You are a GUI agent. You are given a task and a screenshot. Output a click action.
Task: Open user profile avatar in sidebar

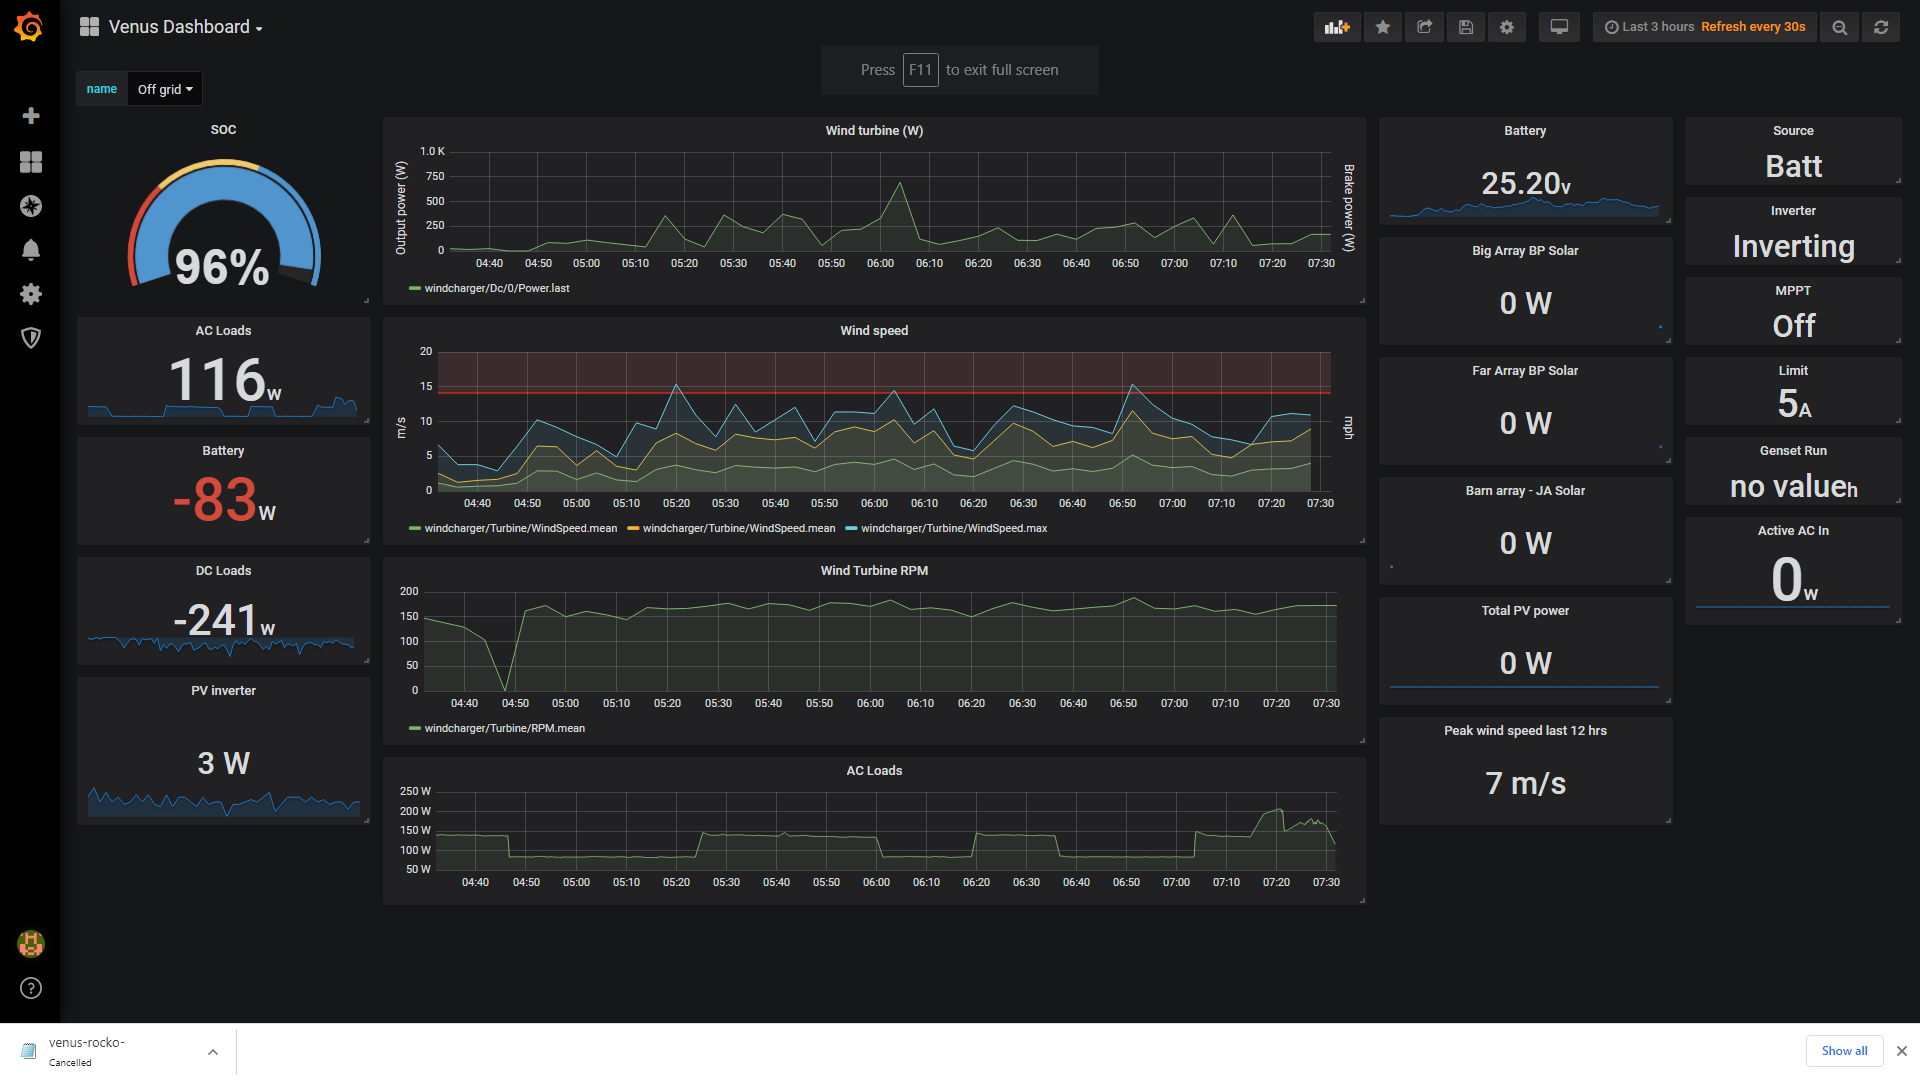pyautogui.click(x=31, y=943)
